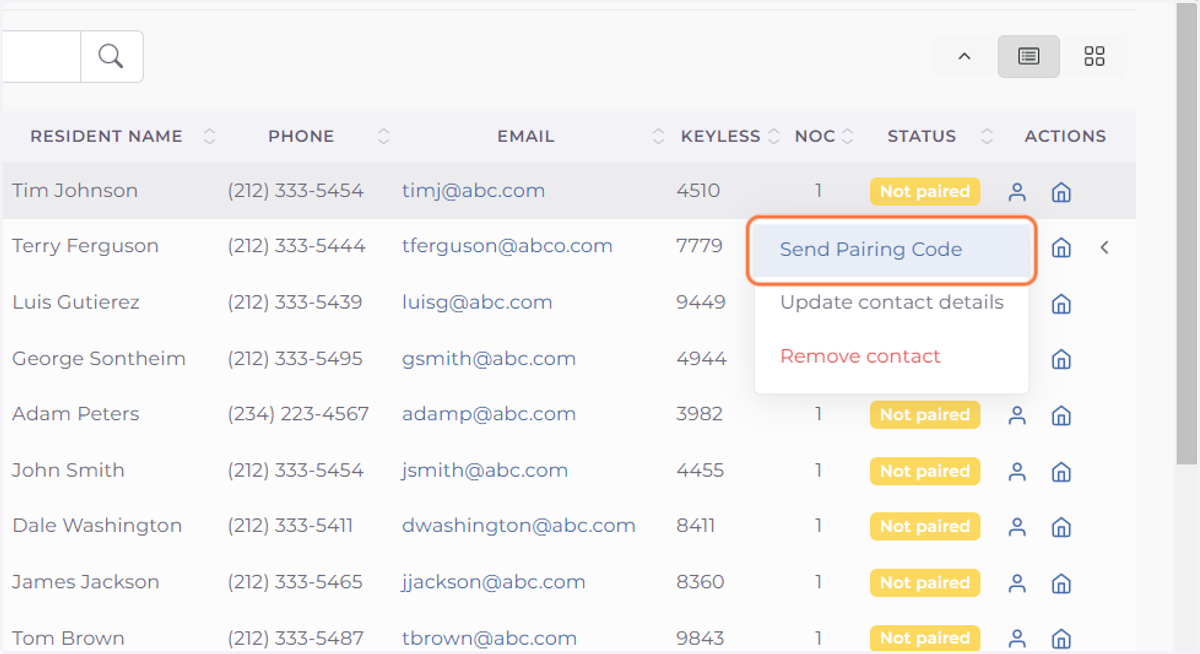This screenshot has height=654, width=1200.
Task: Click Not paired badge for John Smith
Action: point(925,471)
